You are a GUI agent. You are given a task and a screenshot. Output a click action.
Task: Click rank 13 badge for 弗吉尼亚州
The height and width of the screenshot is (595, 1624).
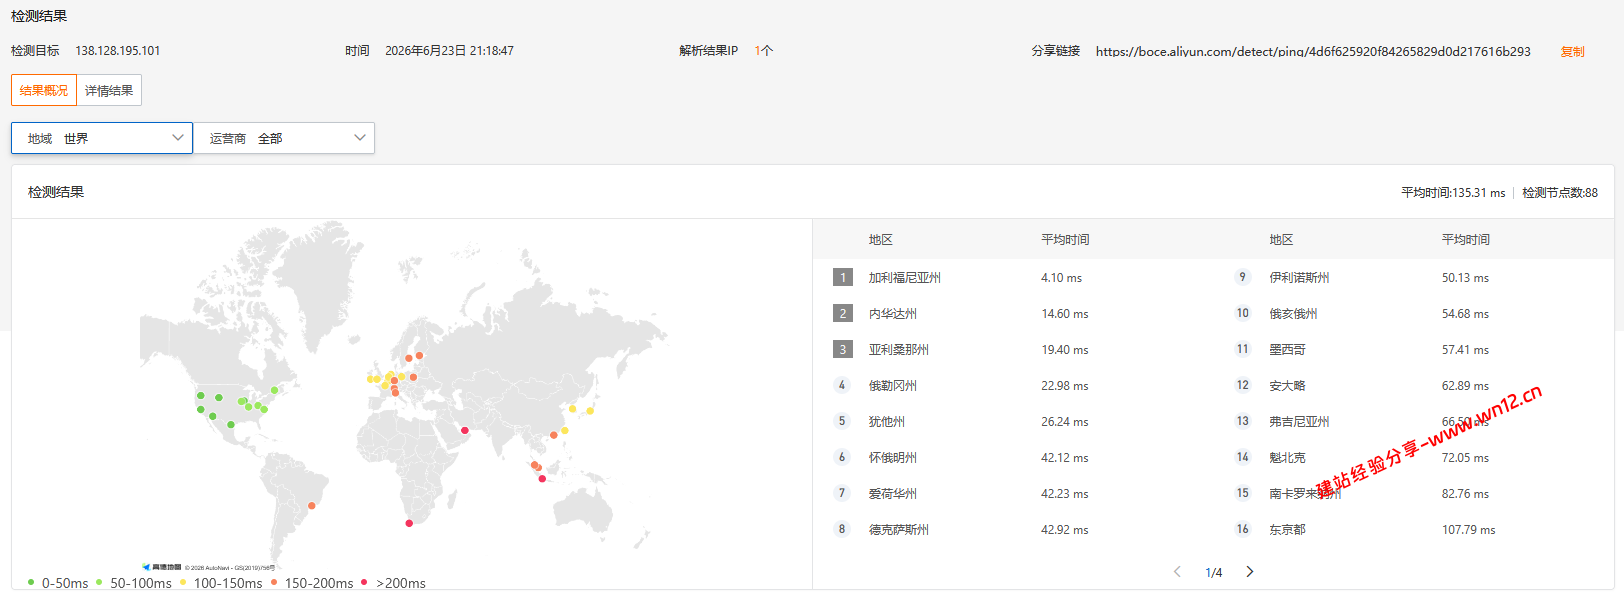[1243, 421]
